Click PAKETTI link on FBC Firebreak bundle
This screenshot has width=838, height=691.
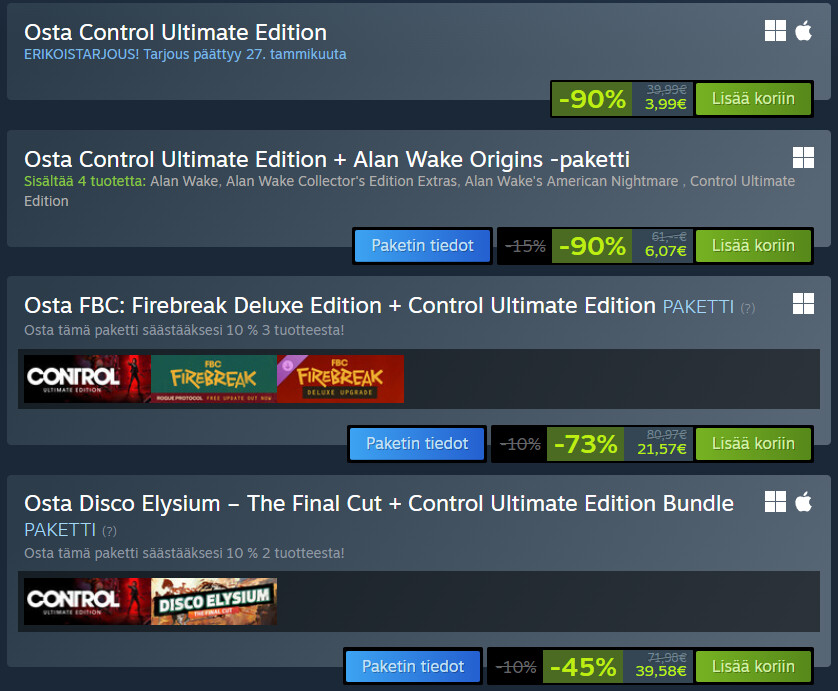coord(699,305)
